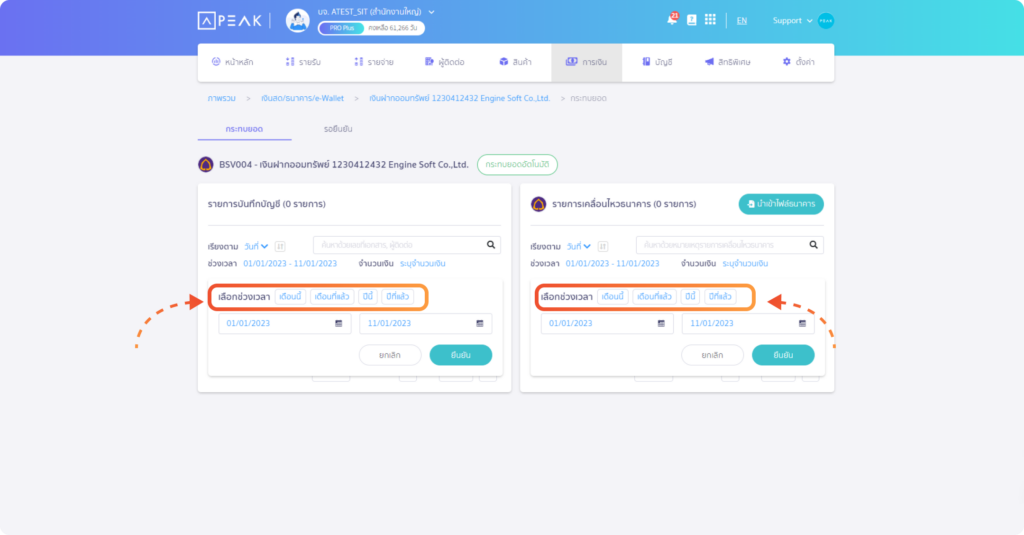The height and width of the screenshot is (535, 1024).
Task: Click the apps grid icon in header
Action: point(710,20)
